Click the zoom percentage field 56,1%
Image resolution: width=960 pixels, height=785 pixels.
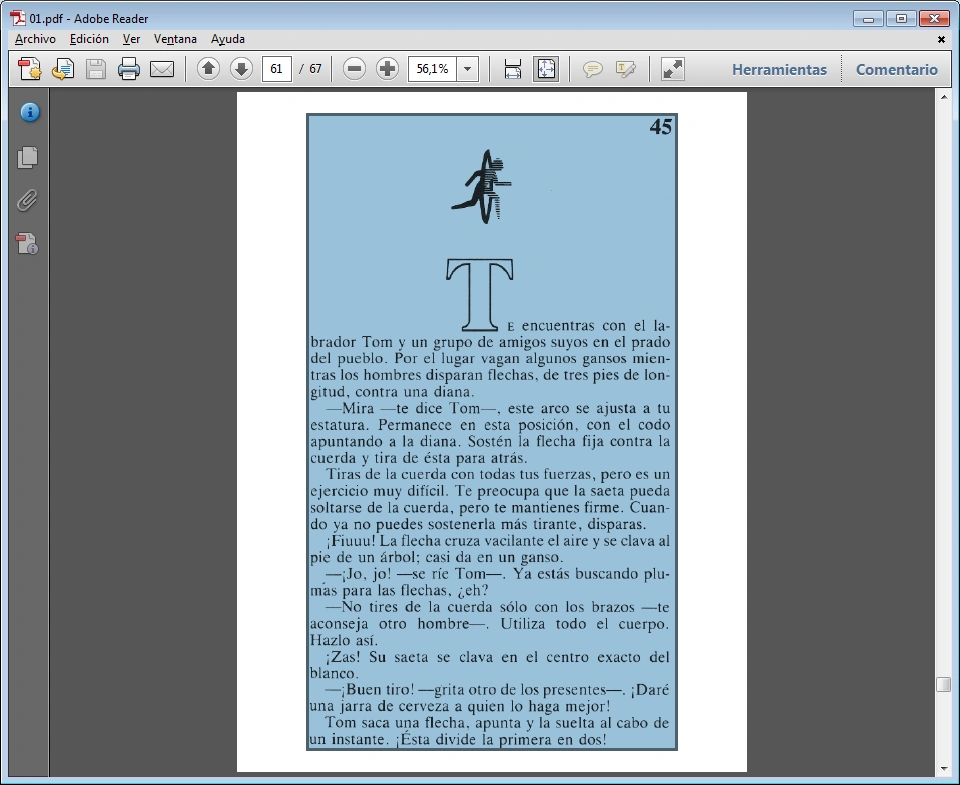click(433, 69)
